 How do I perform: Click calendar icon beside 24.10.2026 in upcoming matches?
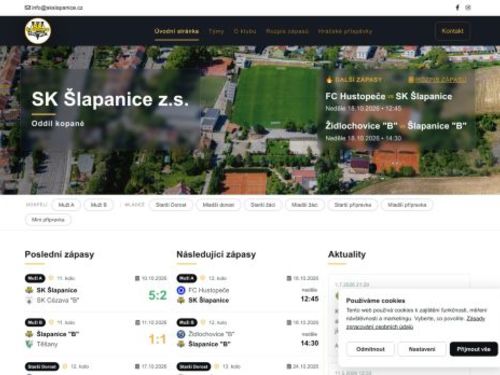coord(289,366)
